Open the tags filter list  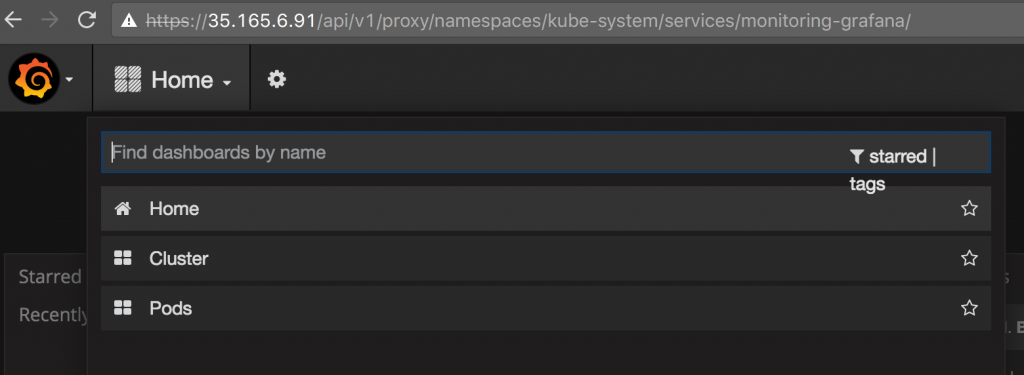click(x=867, y=184)
